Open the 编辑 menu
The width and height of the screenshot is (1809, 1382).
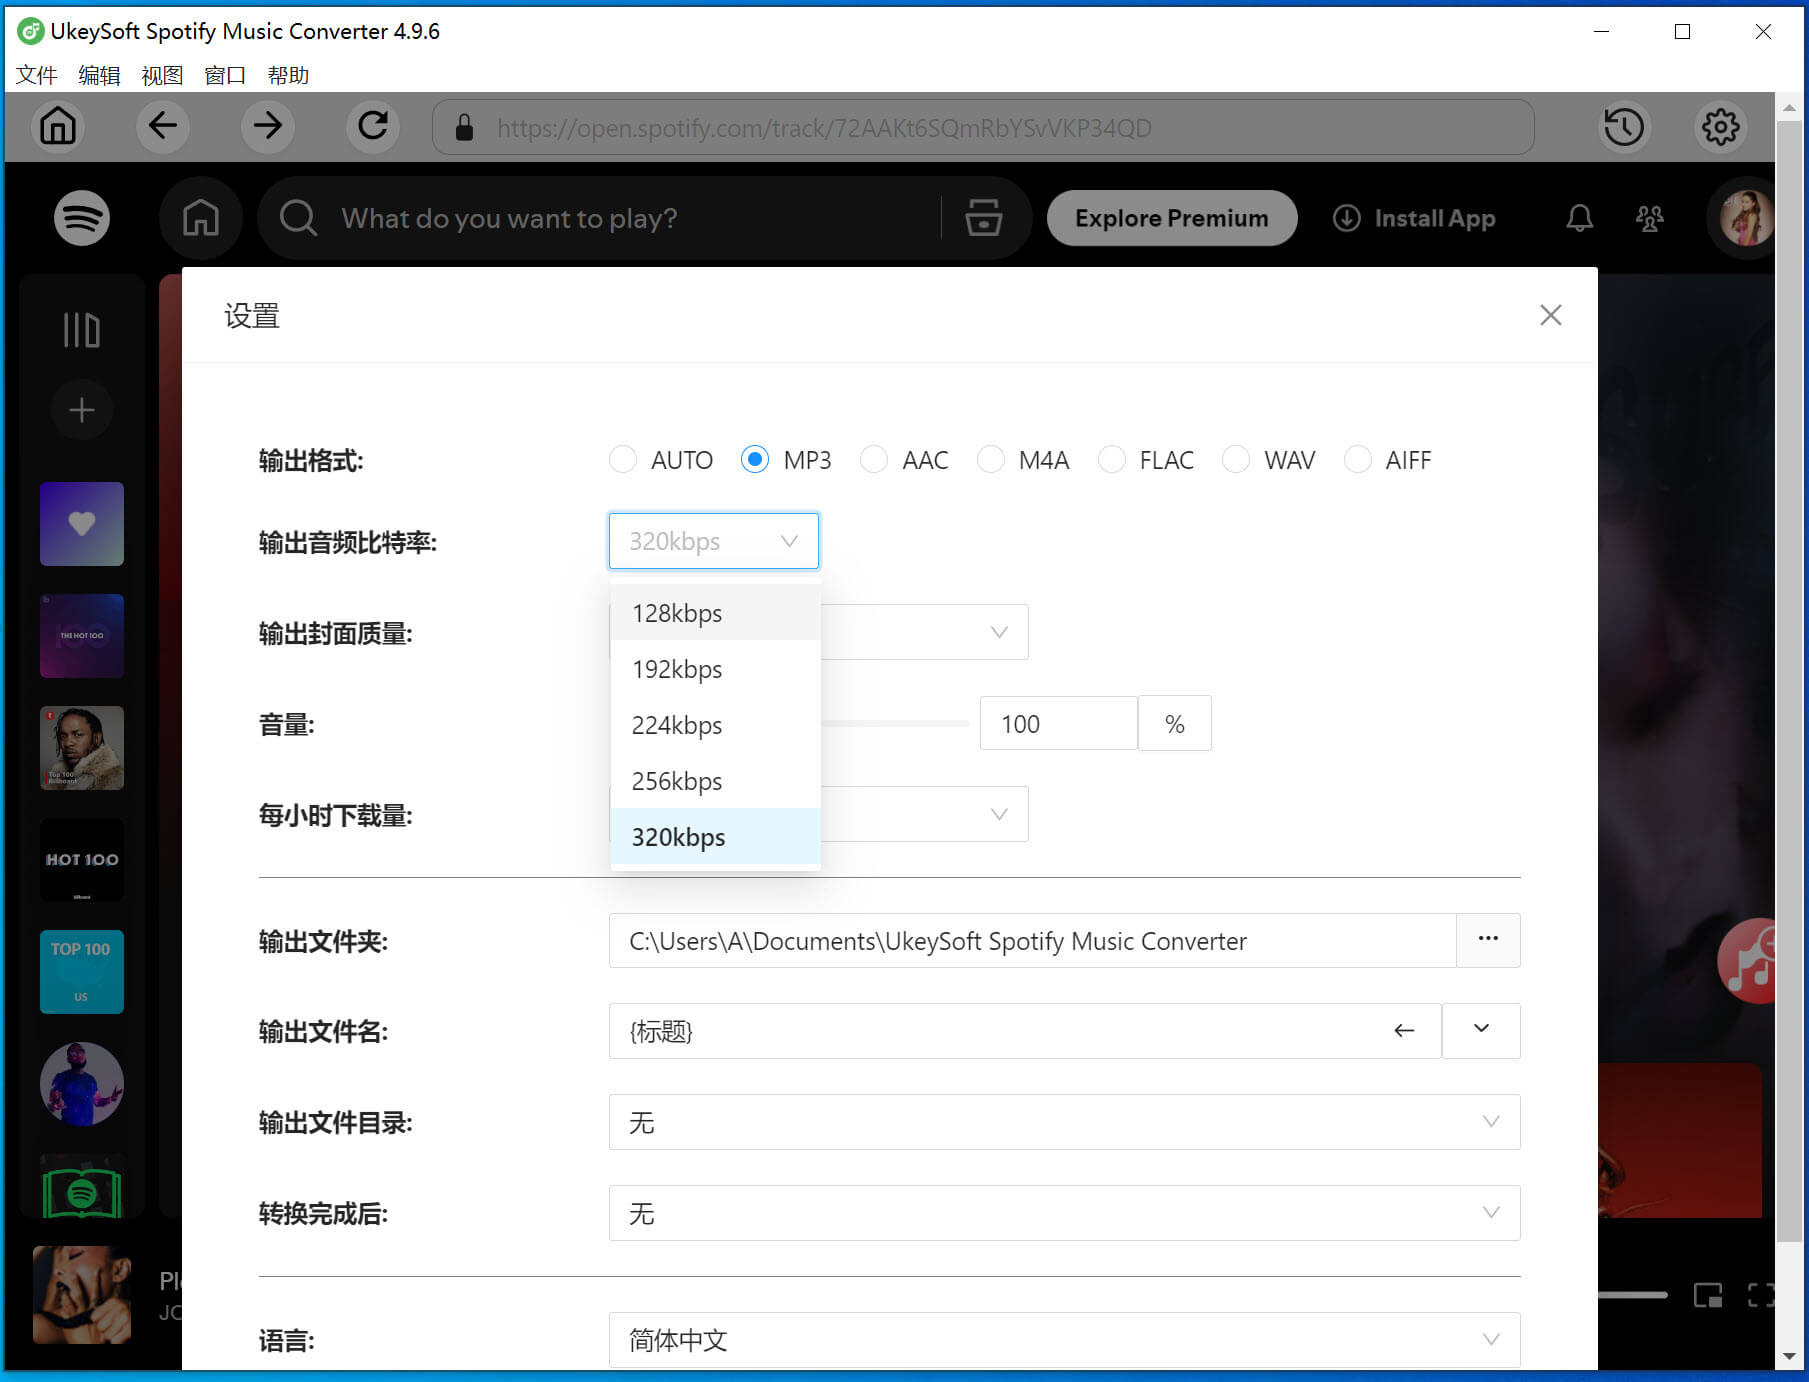point(99,75)
